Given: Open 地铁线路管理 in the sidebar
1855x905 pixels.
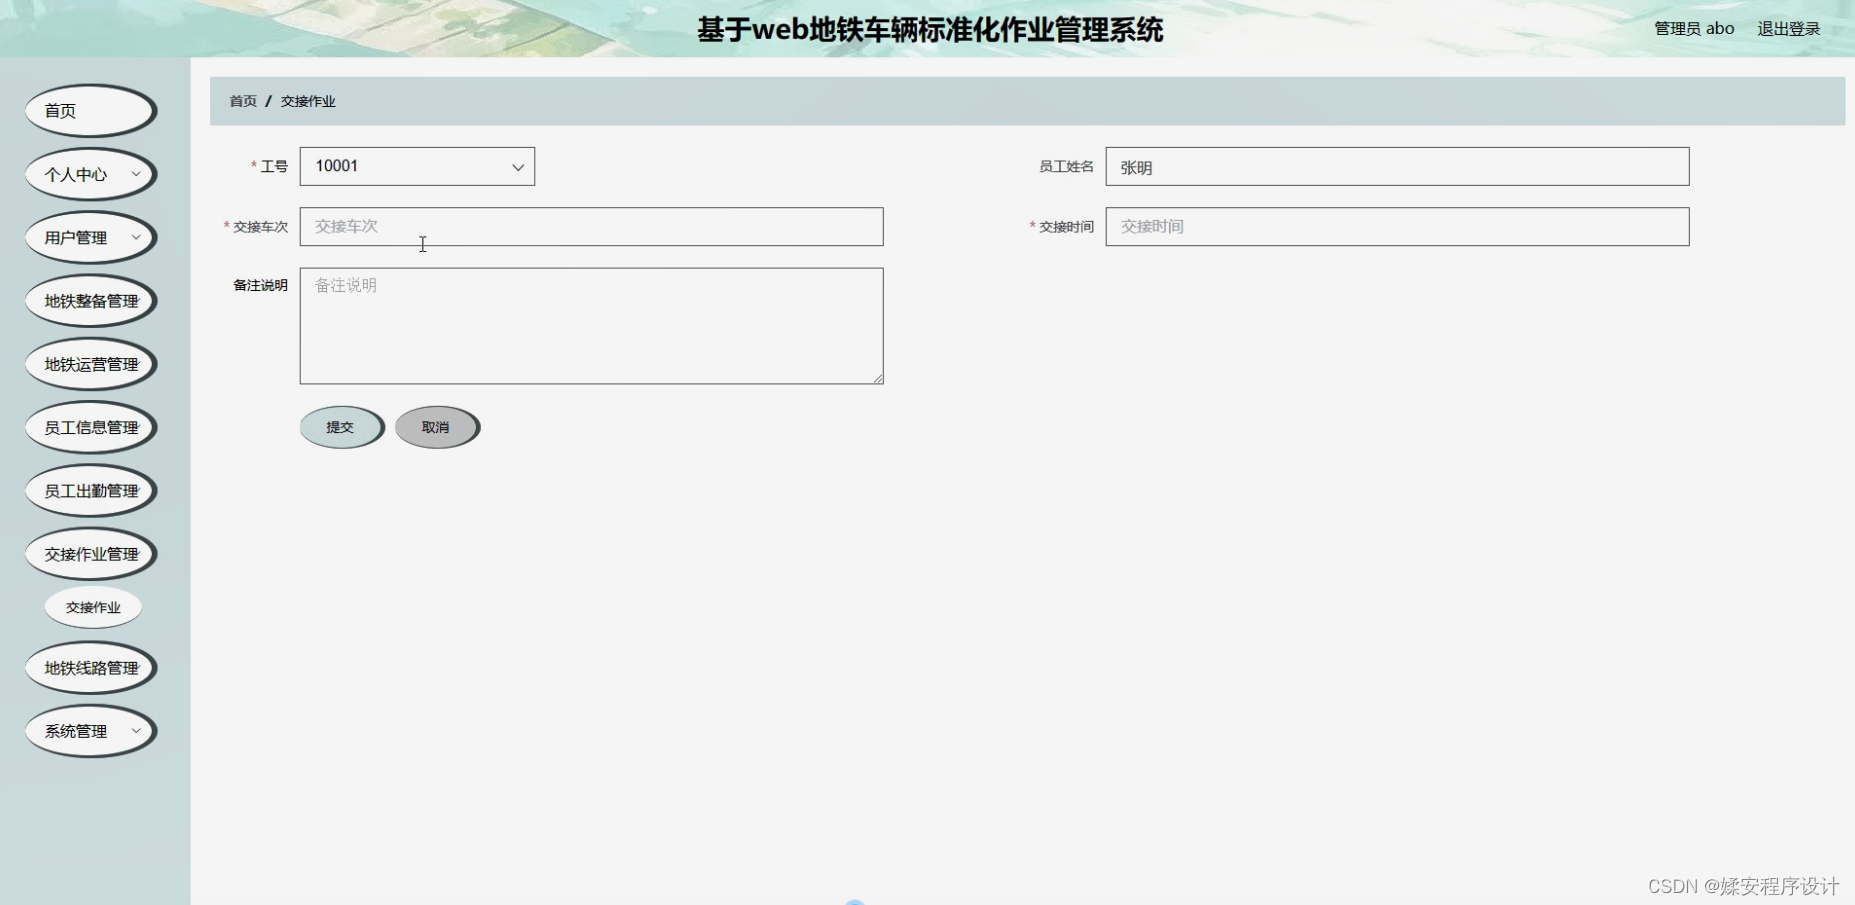Looking at the screenshot, I should 91,667.
